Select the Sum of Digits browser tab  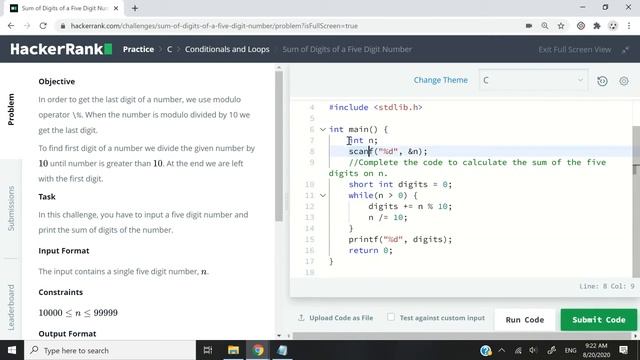(64, 8)
